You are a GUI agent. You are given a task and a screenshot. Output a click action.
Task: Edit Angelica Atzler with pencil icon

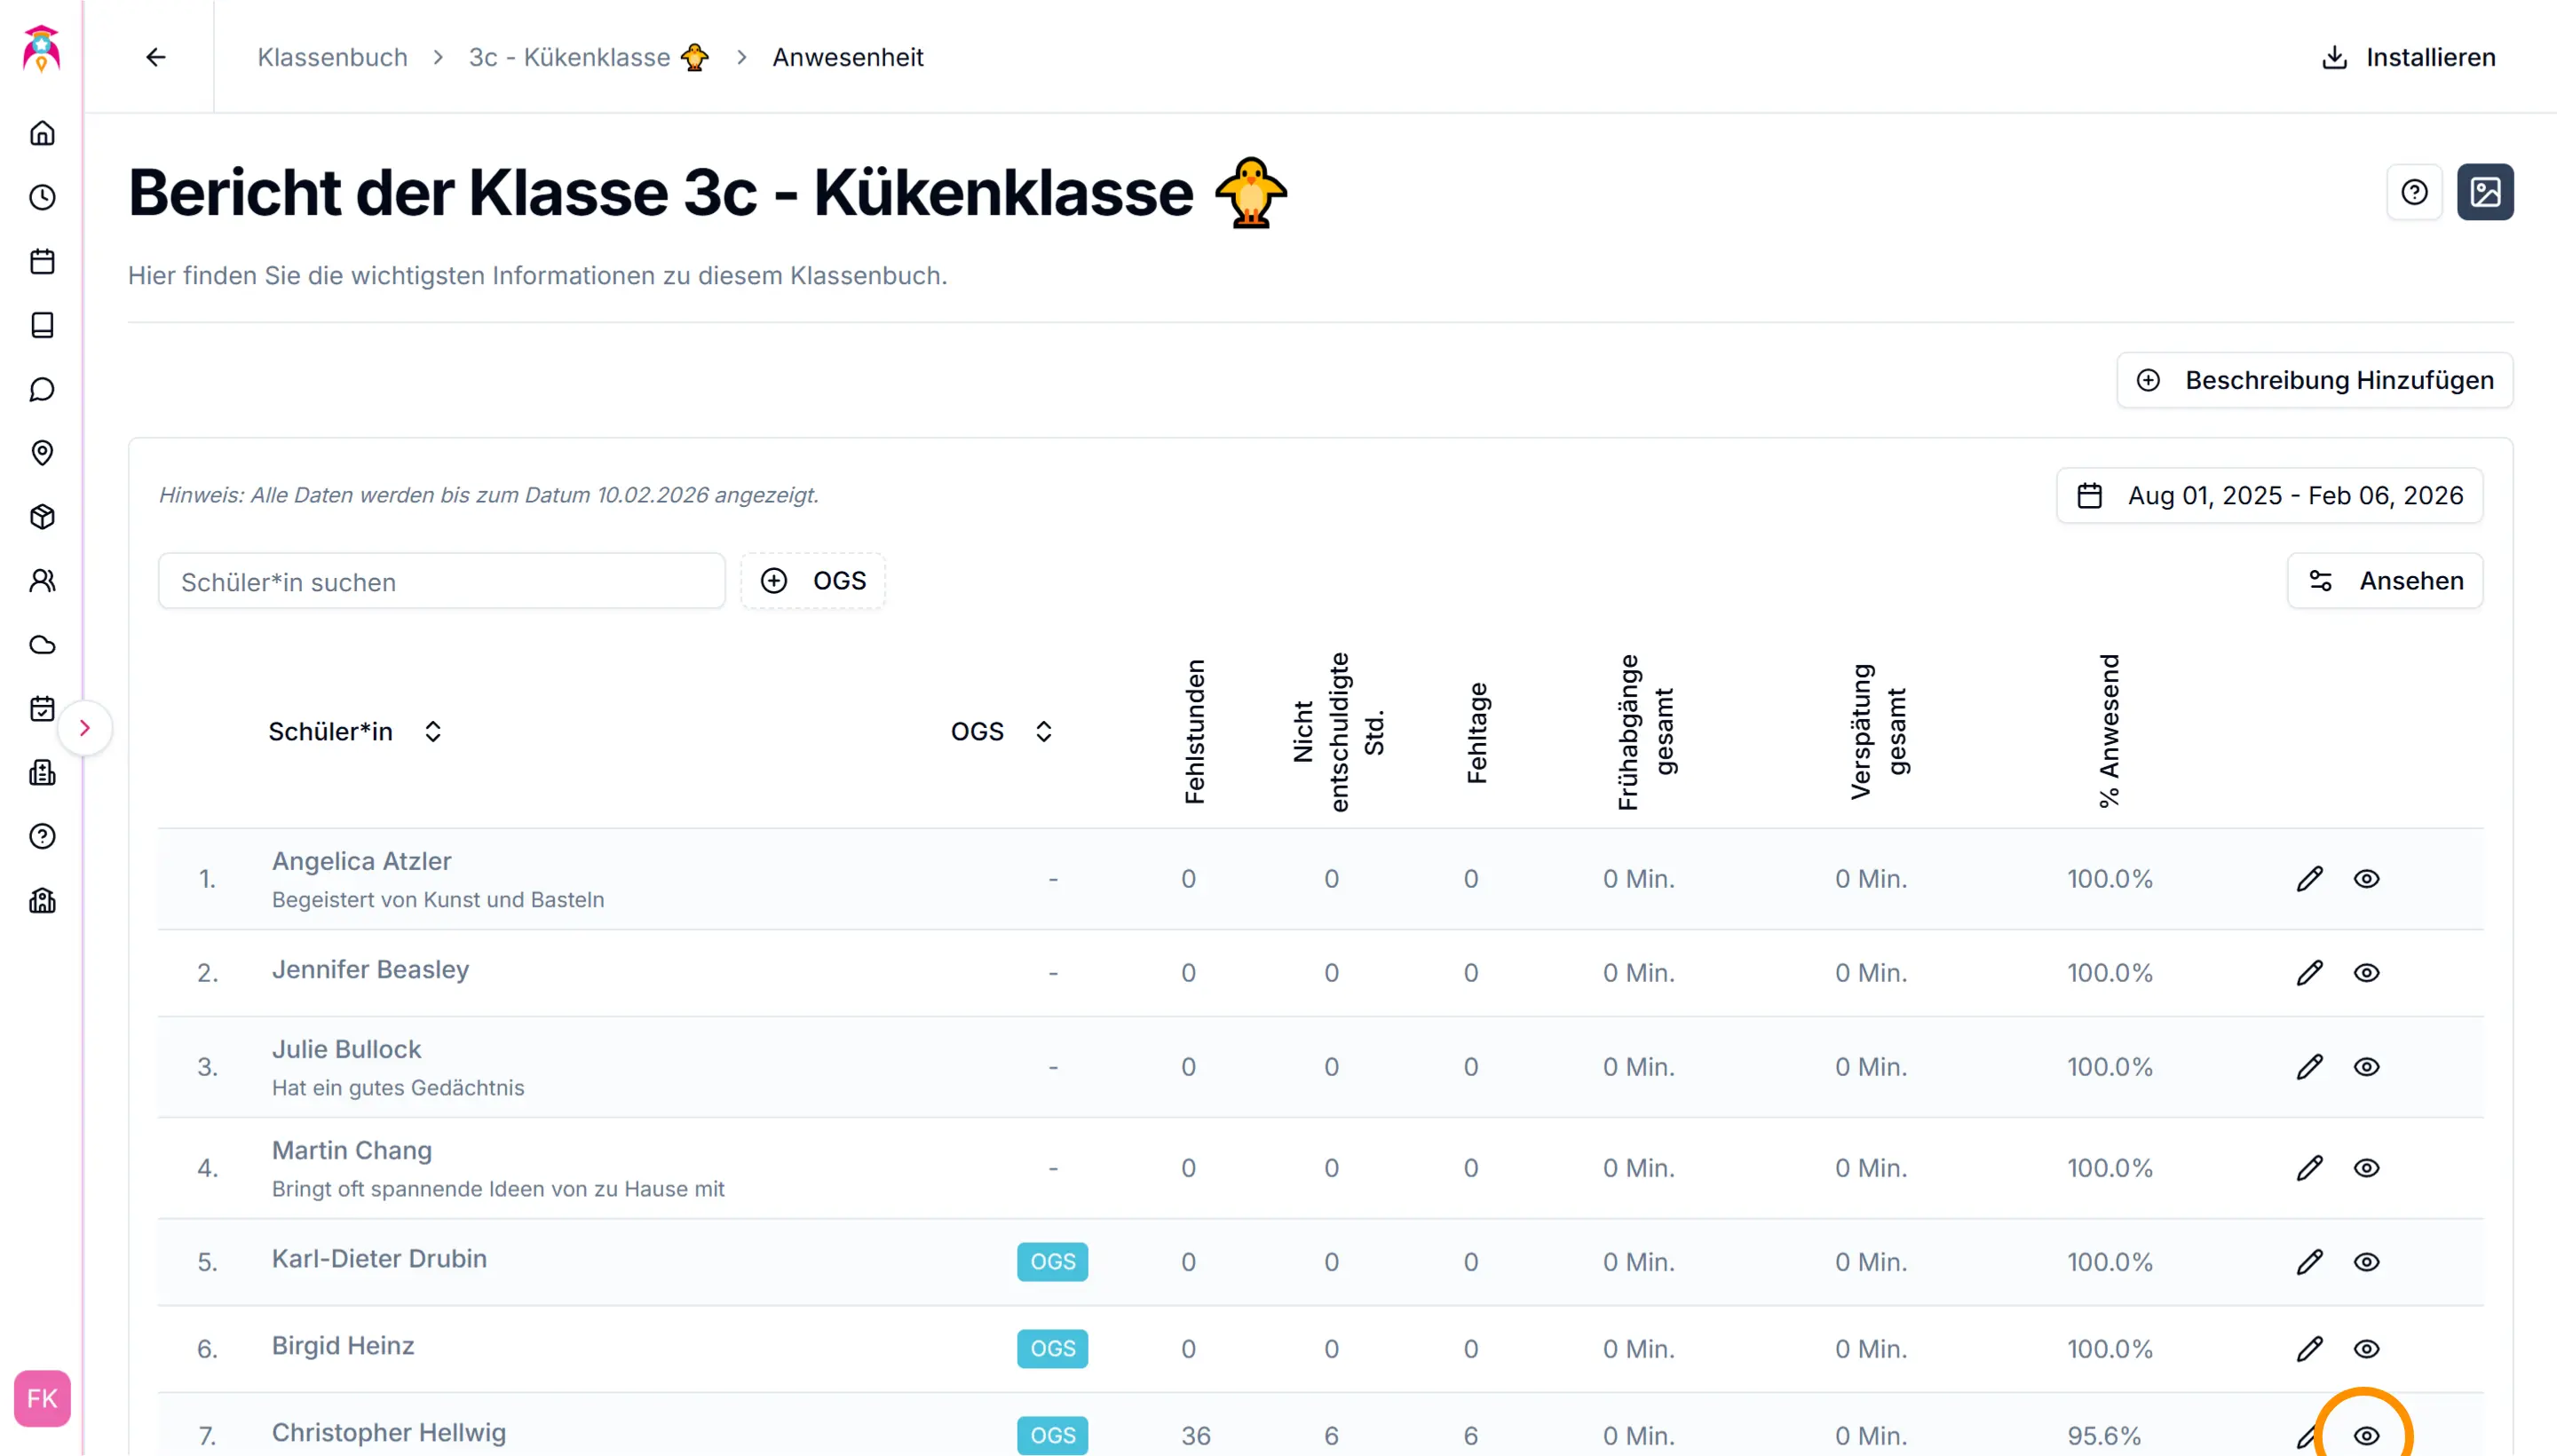(x=2309, y=879)
